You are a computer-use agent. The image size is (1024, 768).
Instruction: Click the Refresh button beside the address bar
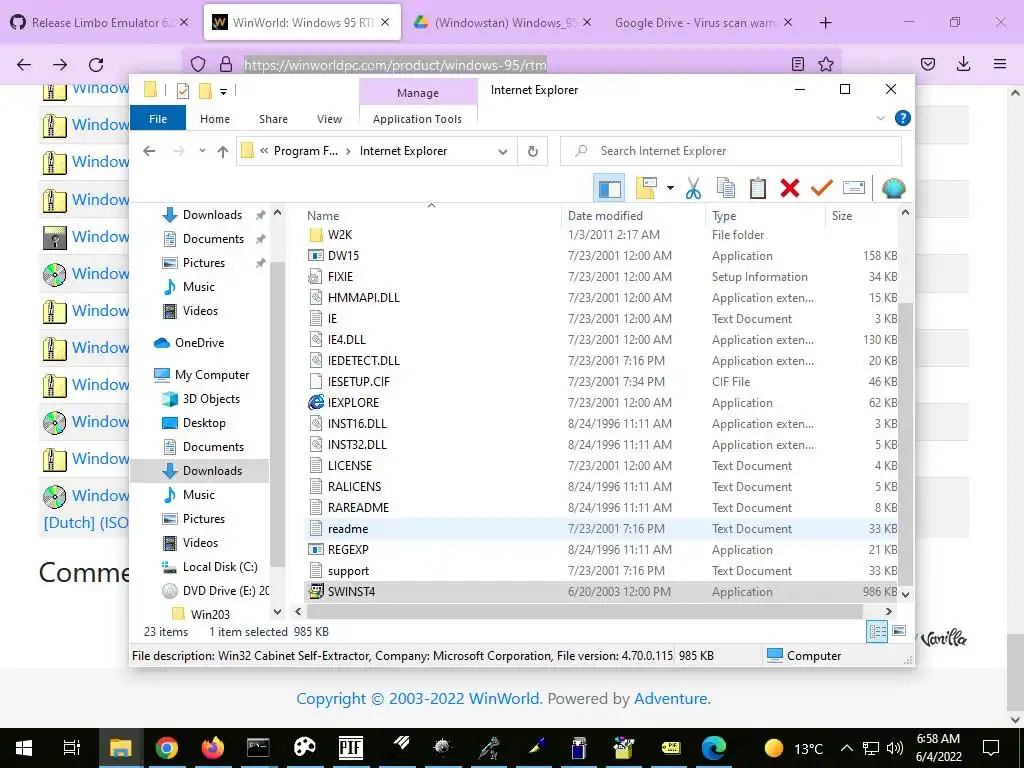pyautogui.click(x=533, y=152)
